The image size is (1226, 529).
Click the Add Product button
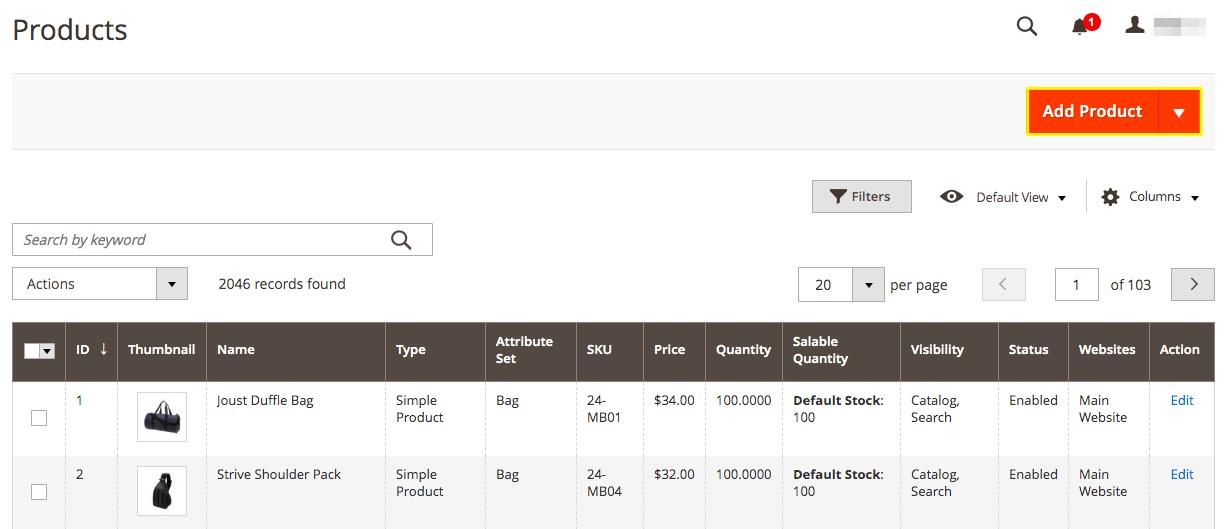(x=1092, y=112)
